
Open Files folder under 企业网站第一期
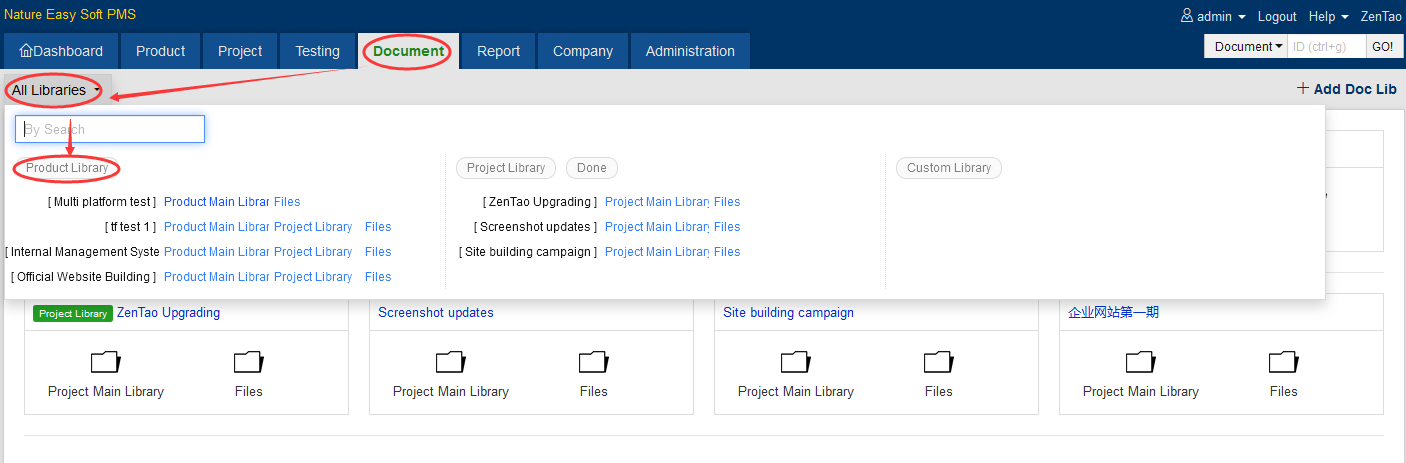1283,362
